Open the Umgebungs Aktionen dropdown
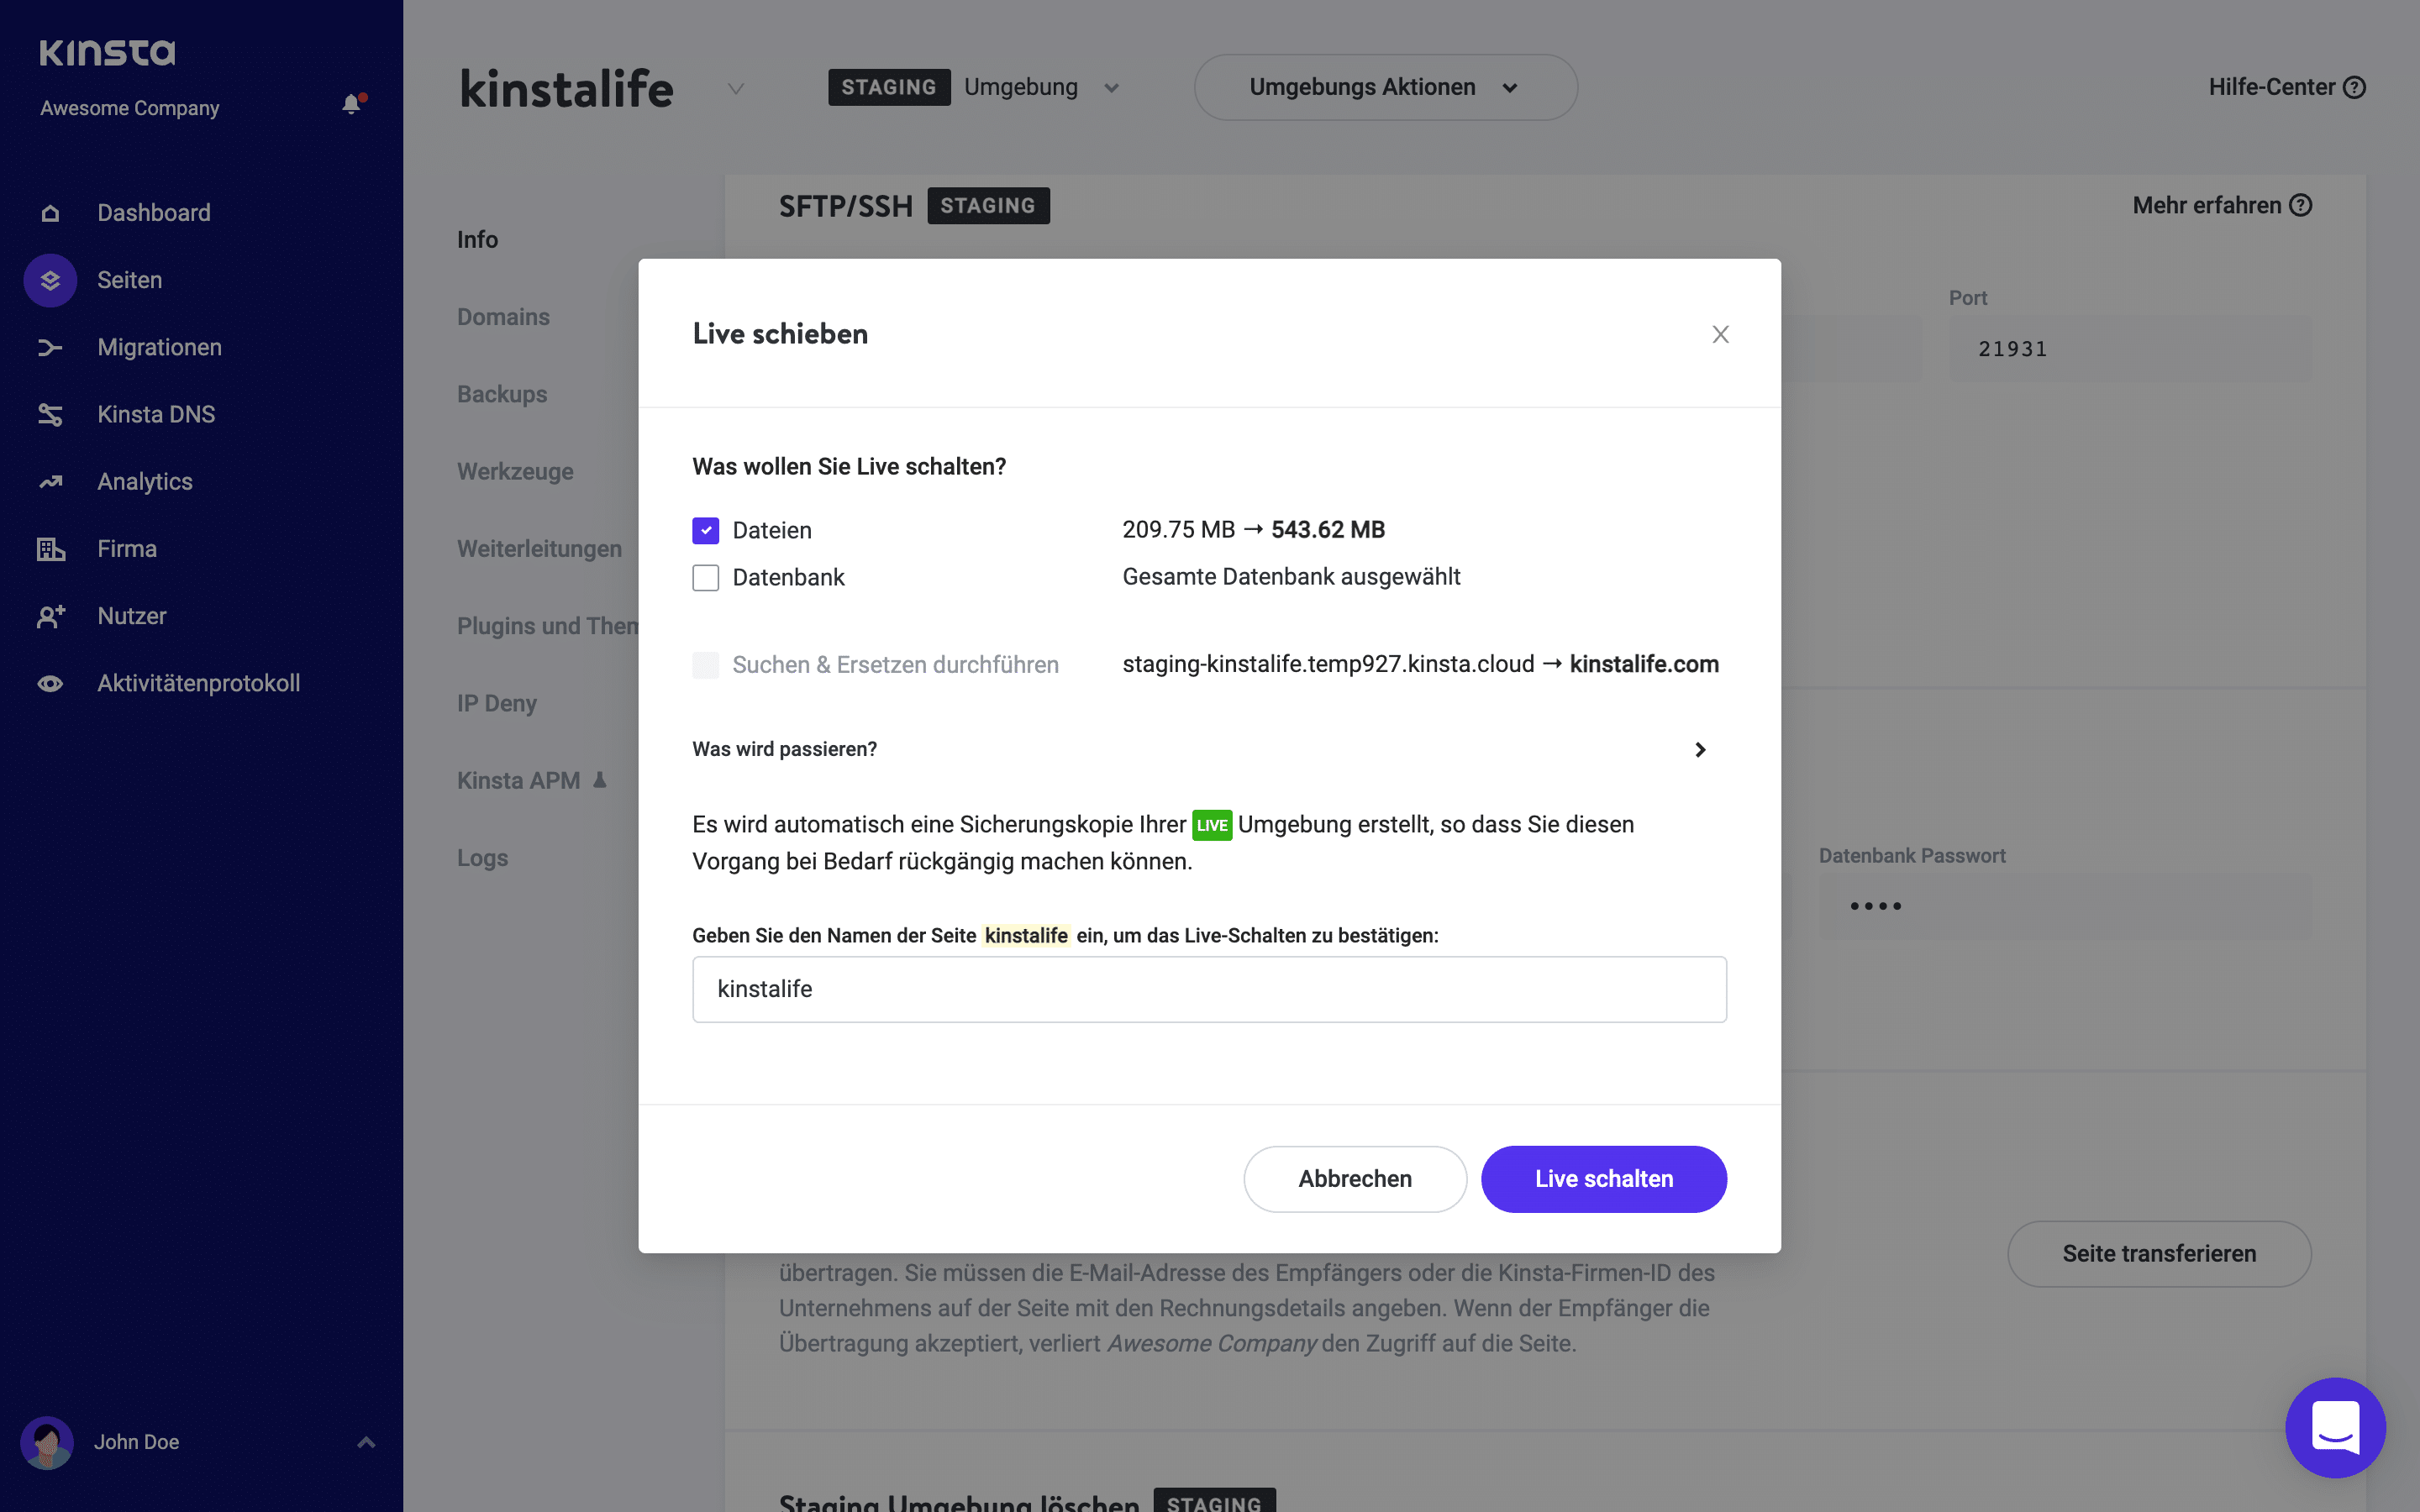The image size is (2420, 1512). pos(1384,87)
